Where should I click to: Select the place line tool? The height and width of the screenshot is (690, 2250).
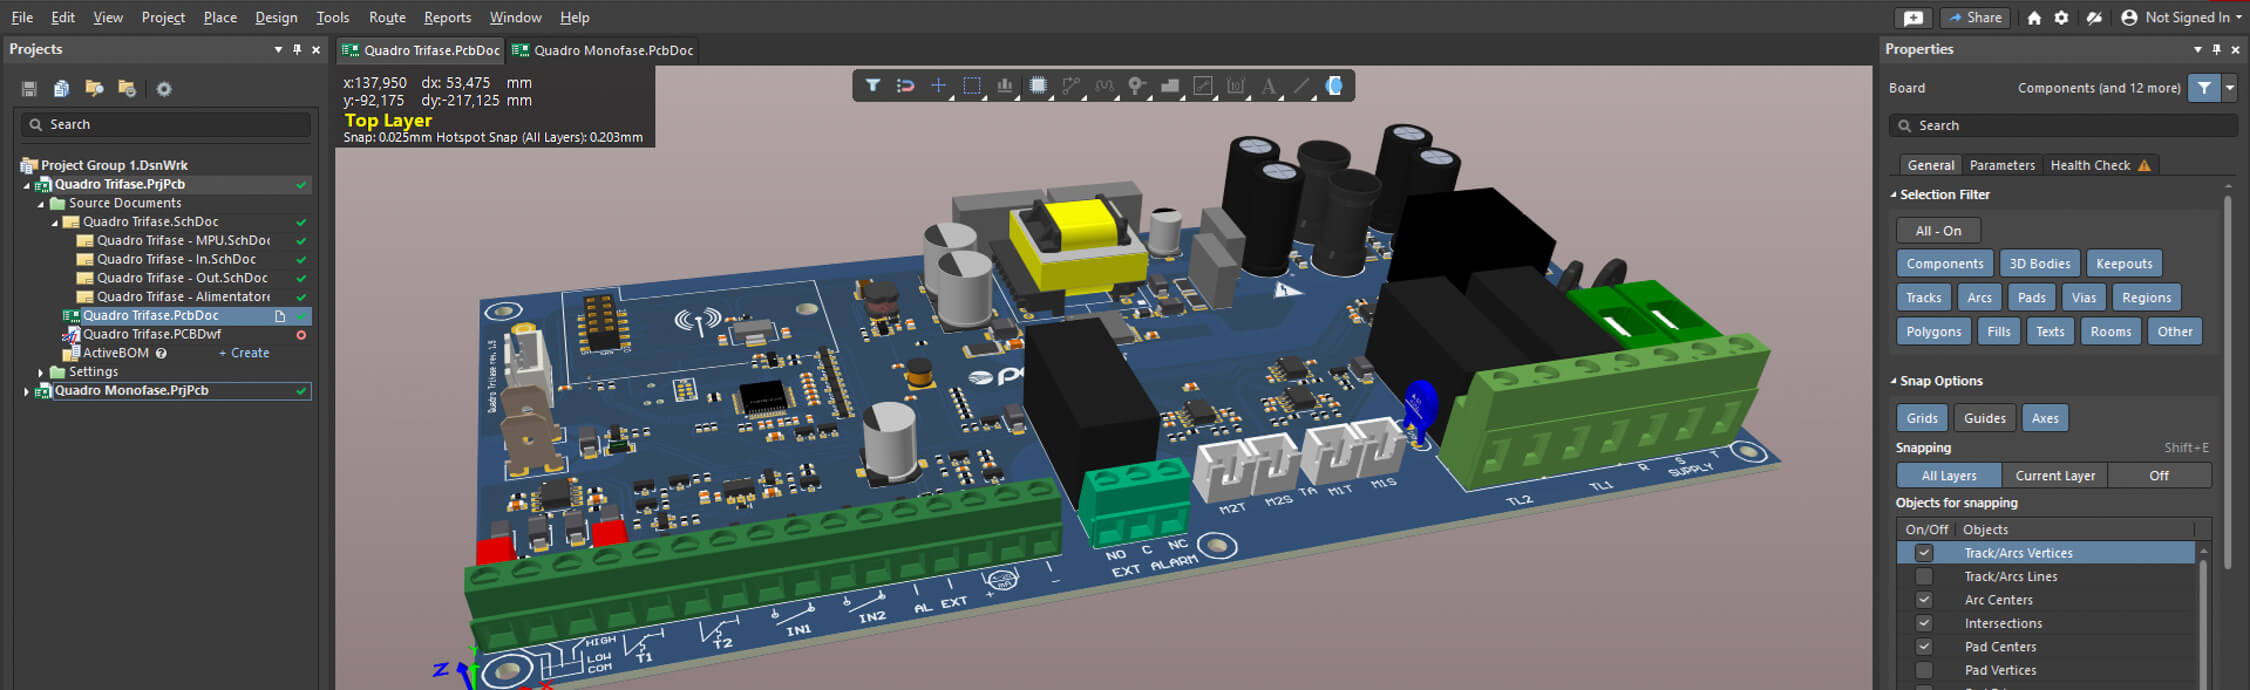(1302, 86)
